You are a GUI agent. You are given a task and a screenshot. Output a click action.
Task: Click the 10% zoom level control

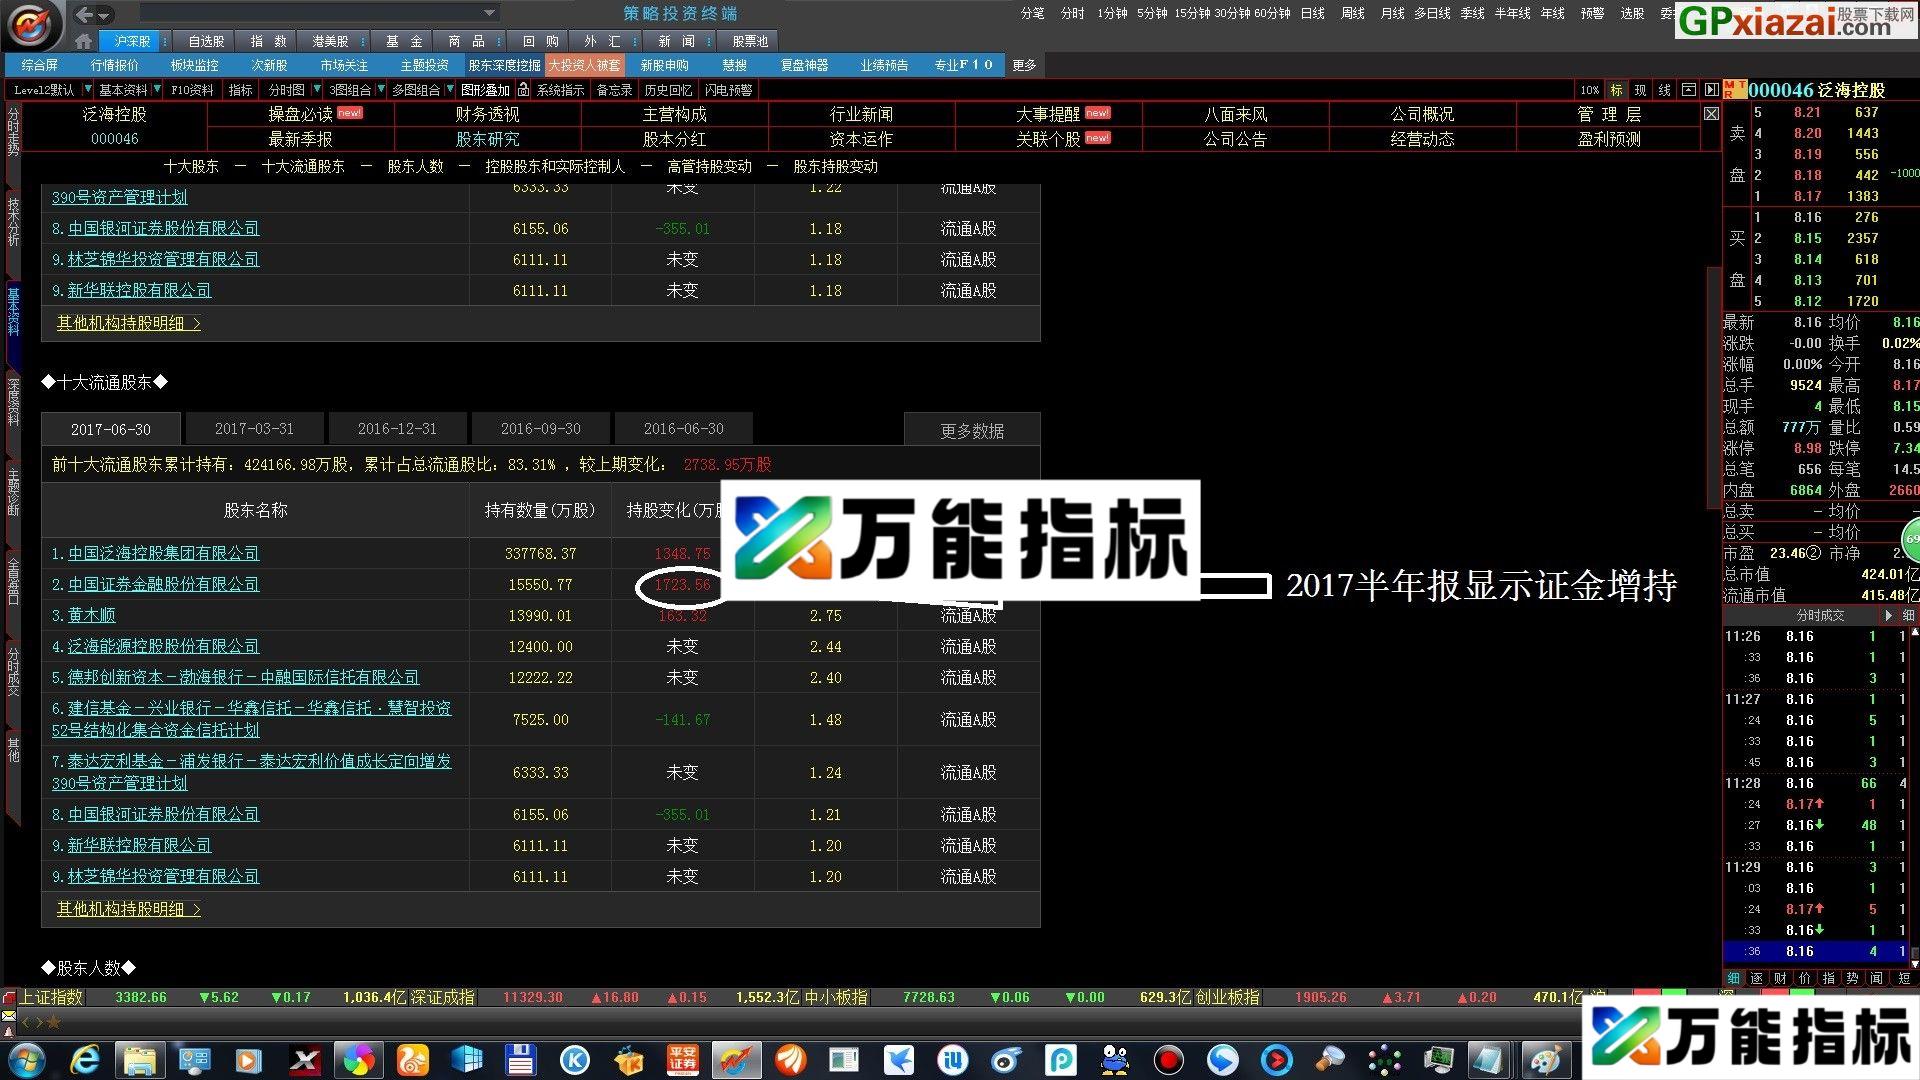1589,90
